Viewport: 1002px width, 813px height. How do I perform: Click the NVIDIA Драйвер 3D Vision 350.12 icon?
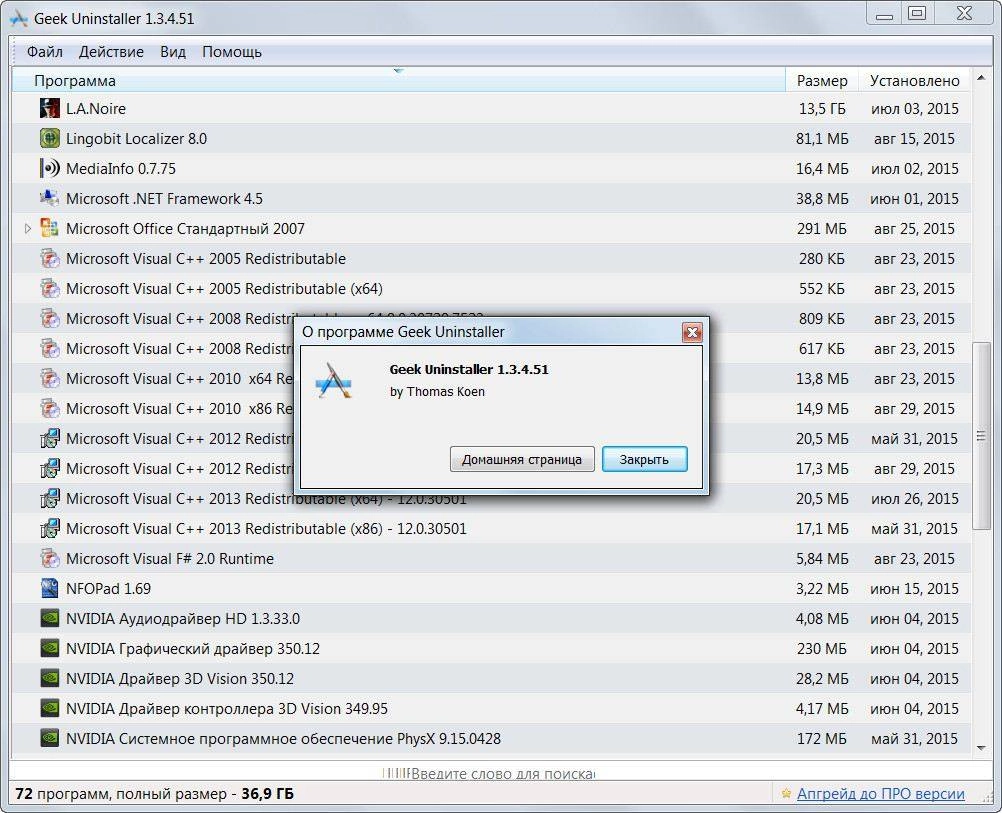coord(49,678)
